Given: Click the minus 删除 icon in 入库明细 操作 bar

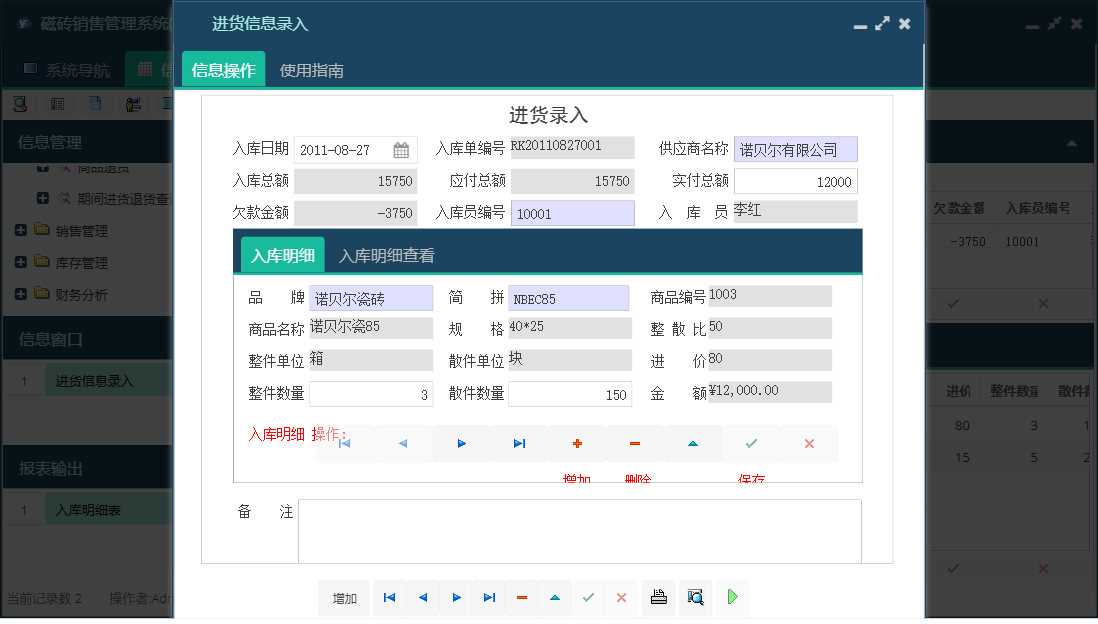Looking at the screenshot, I should [x=635, y=443].
